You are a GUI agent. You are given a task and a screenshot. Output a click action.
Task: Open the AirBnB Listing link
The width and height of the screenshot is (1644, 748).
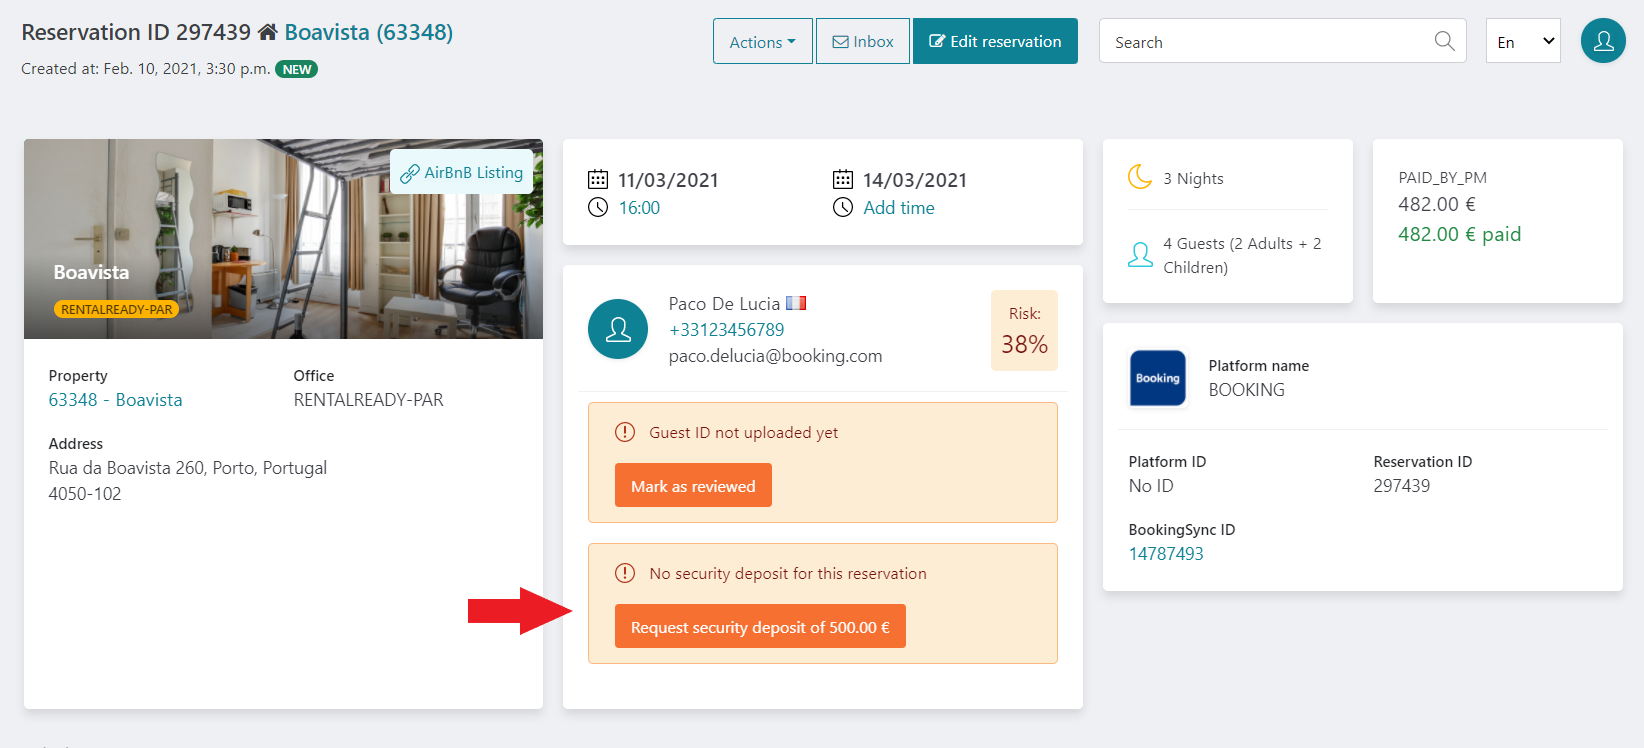(462, 172)
